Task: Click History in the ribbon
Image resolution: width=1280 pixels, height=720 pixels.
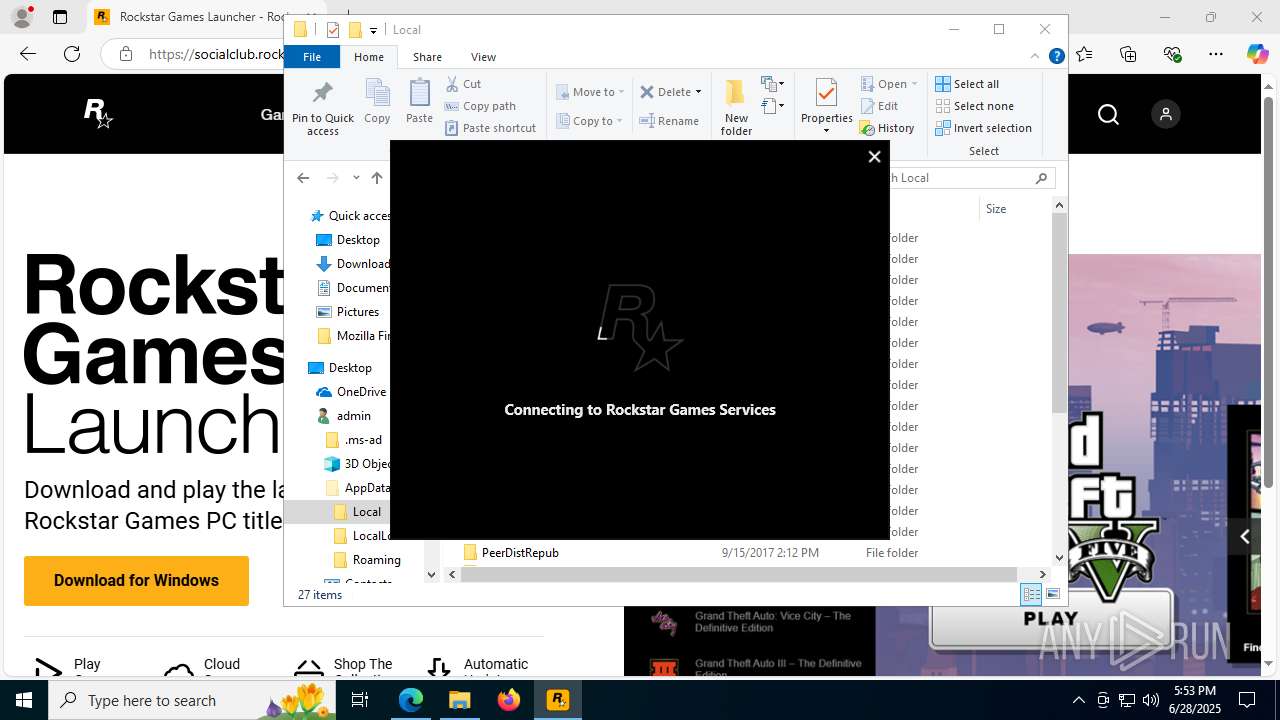Action: [887, 128]
